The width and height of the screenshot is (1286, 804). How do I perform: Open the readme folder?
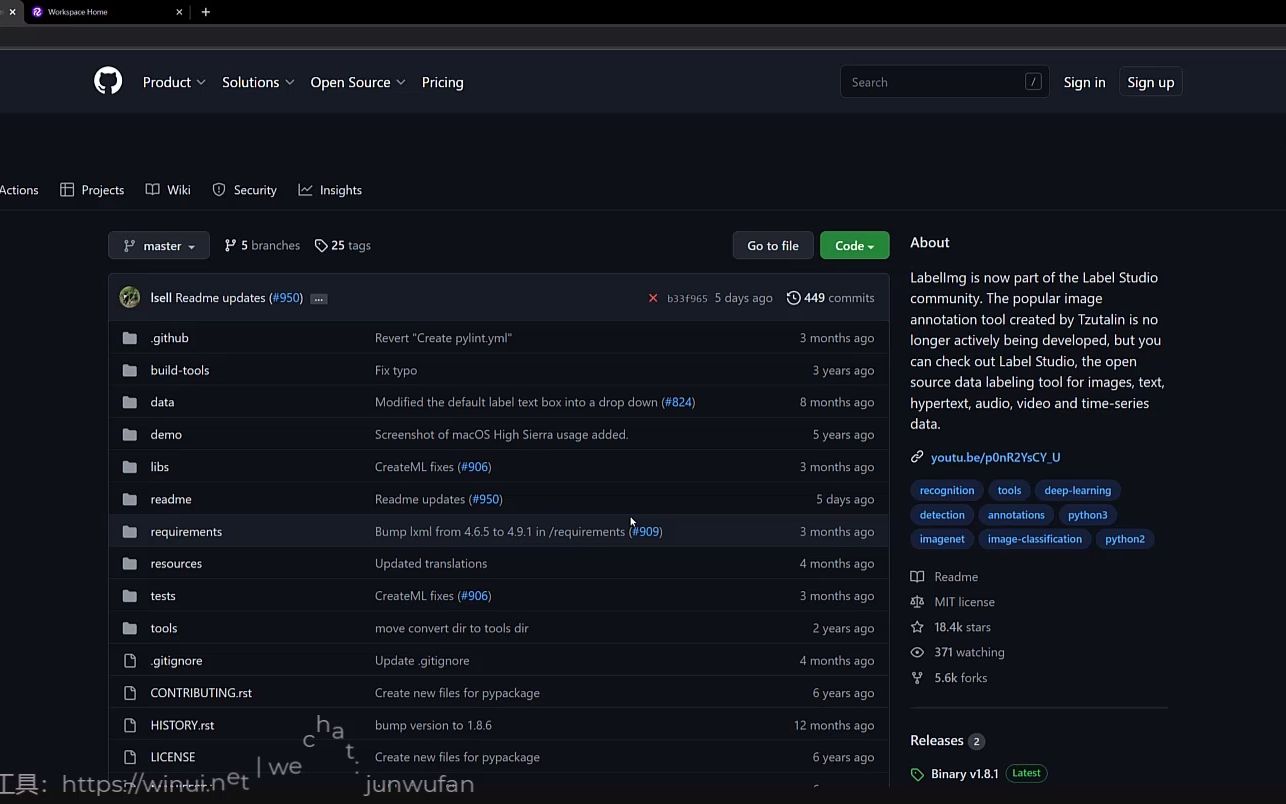171,499
